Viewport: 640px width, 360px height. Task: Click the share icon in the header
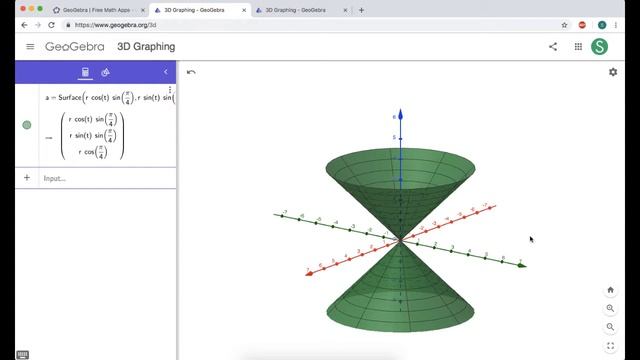(x=553, y=47)
